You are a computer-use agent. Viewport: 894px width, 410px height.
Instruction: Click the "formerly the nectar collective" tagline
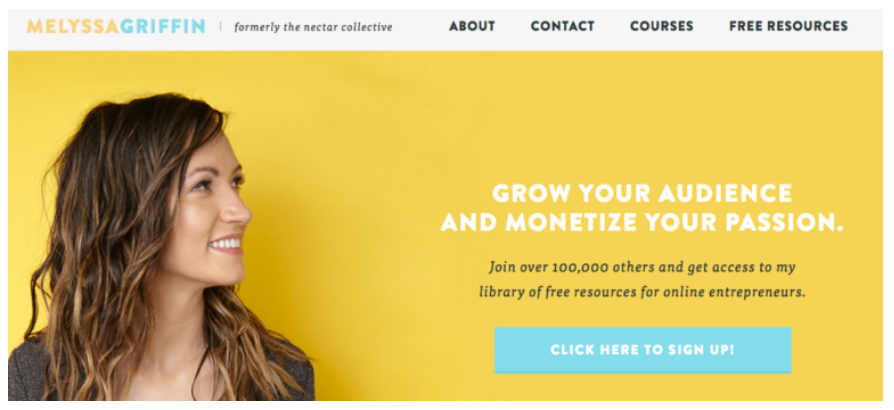(x=313, y=27)
